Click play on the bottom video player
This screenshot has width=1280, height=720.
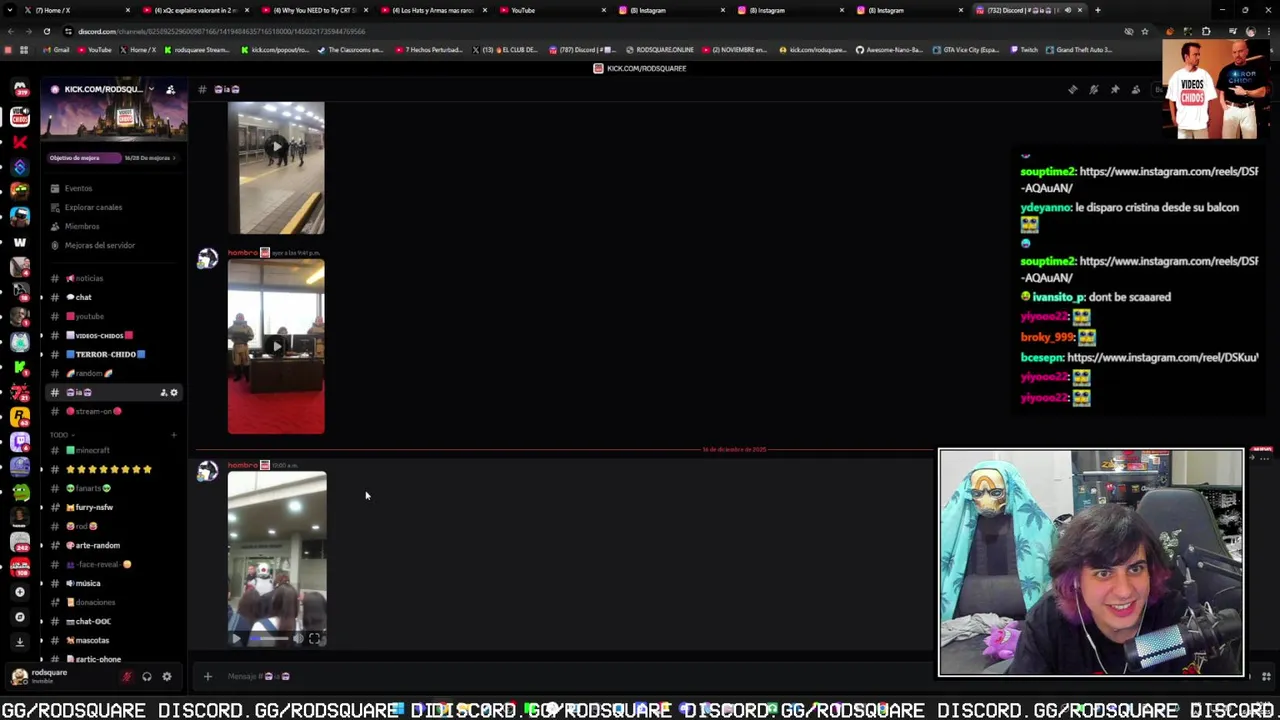pyautogui.click(x=236, y=638)
